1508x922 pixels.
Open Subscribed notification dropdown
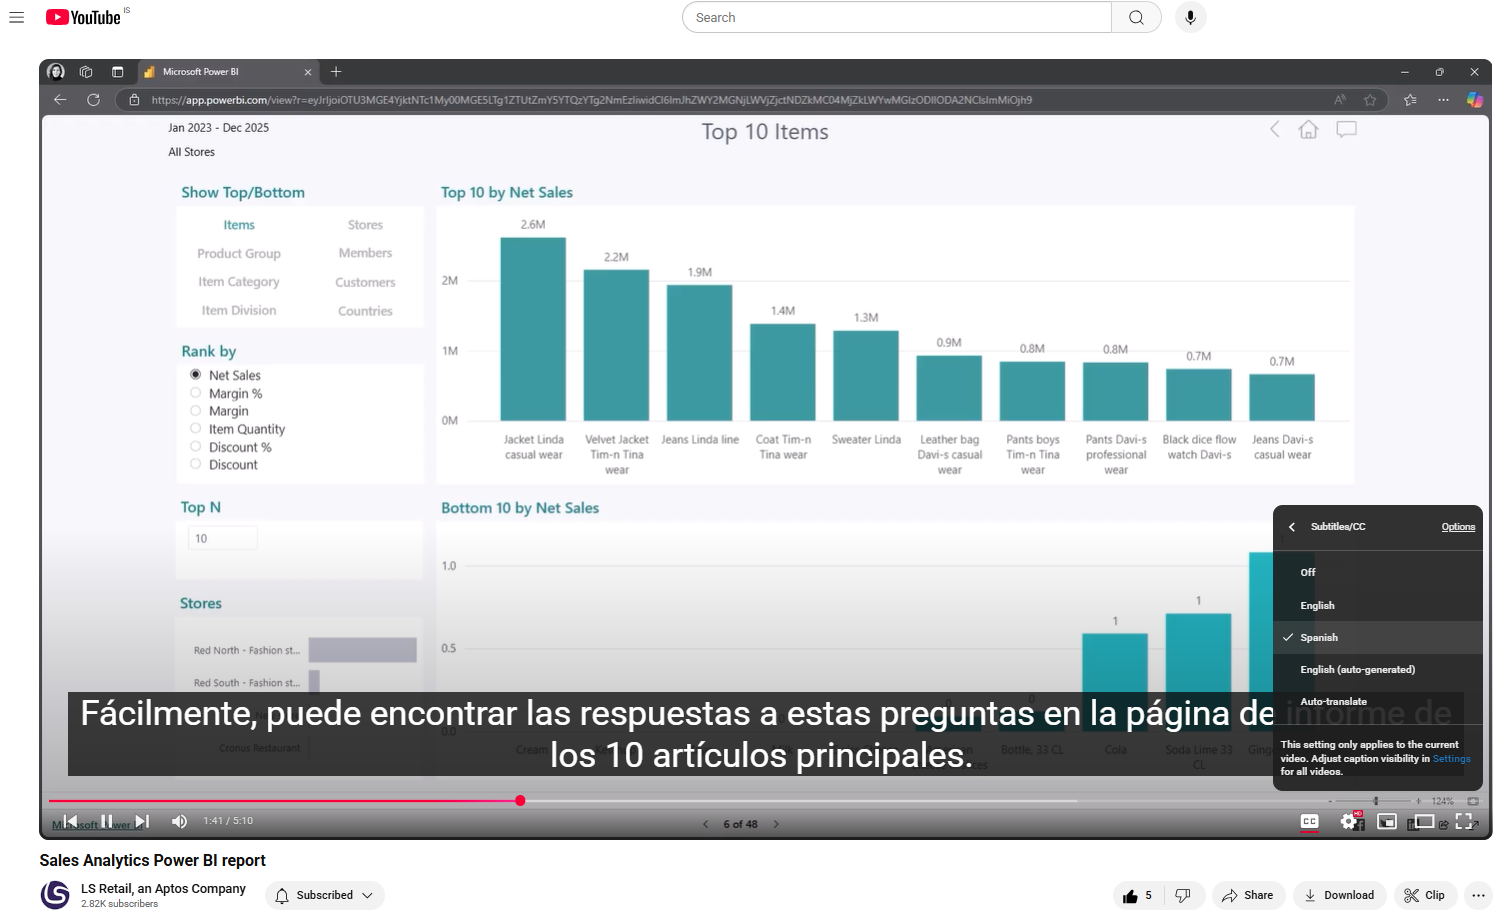click(325, 896)
